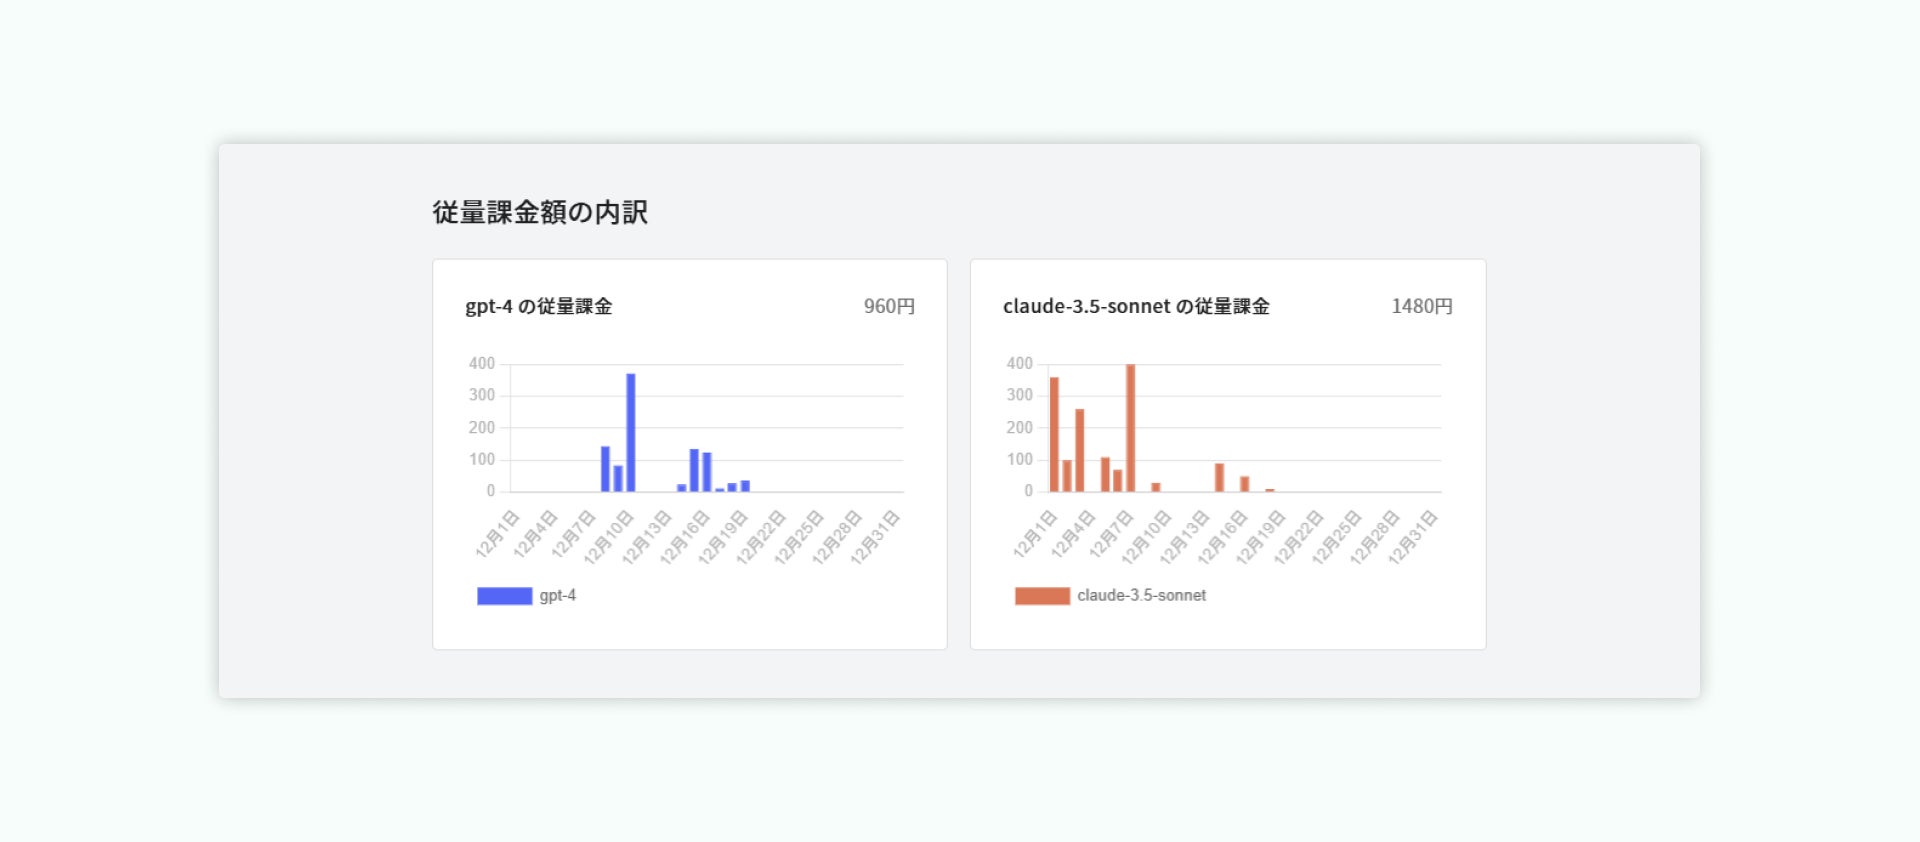
Task: Click the heading 従量課金額の内訳
Action: pos(540,212)
